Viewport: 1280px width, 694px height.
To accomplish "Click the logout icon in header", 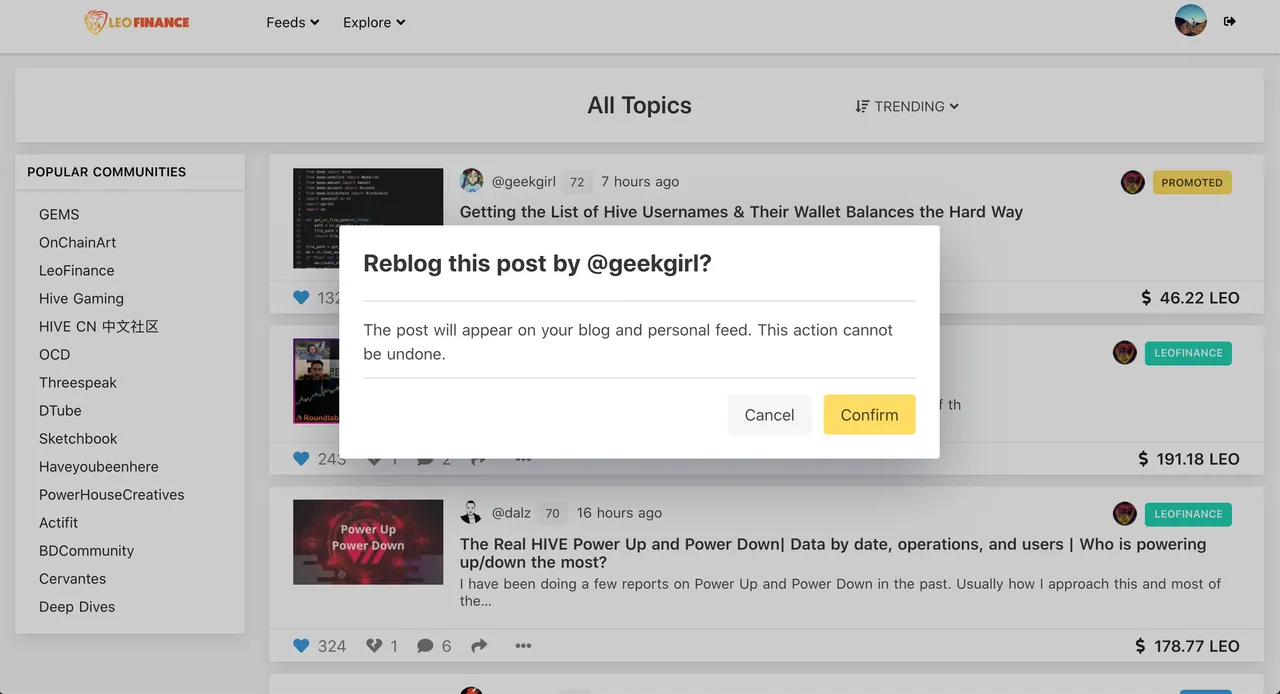I will coord(1230,21).
